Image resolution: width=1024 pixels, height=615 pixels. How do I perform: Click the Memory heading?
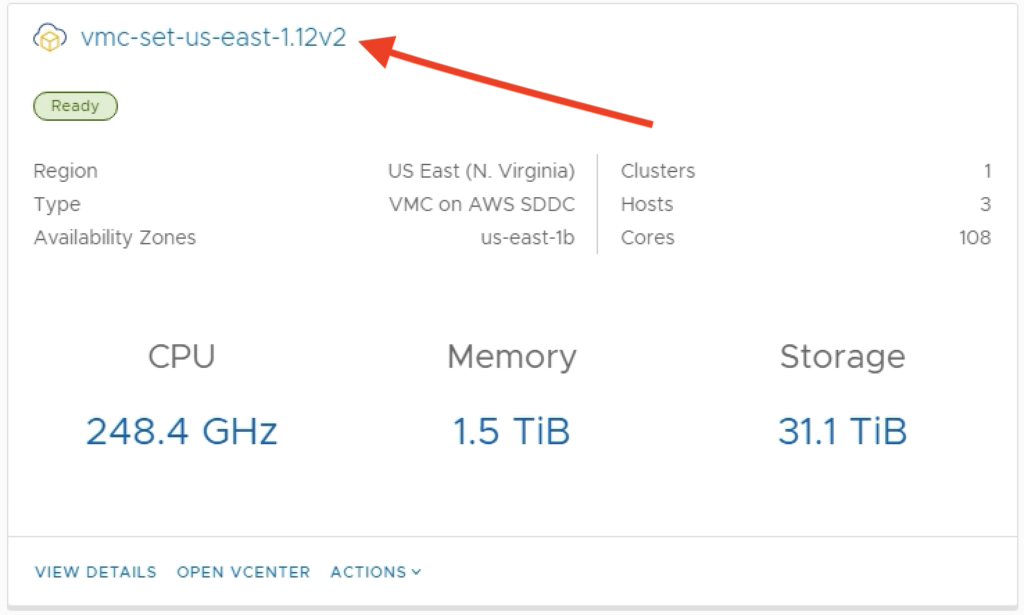511,356
